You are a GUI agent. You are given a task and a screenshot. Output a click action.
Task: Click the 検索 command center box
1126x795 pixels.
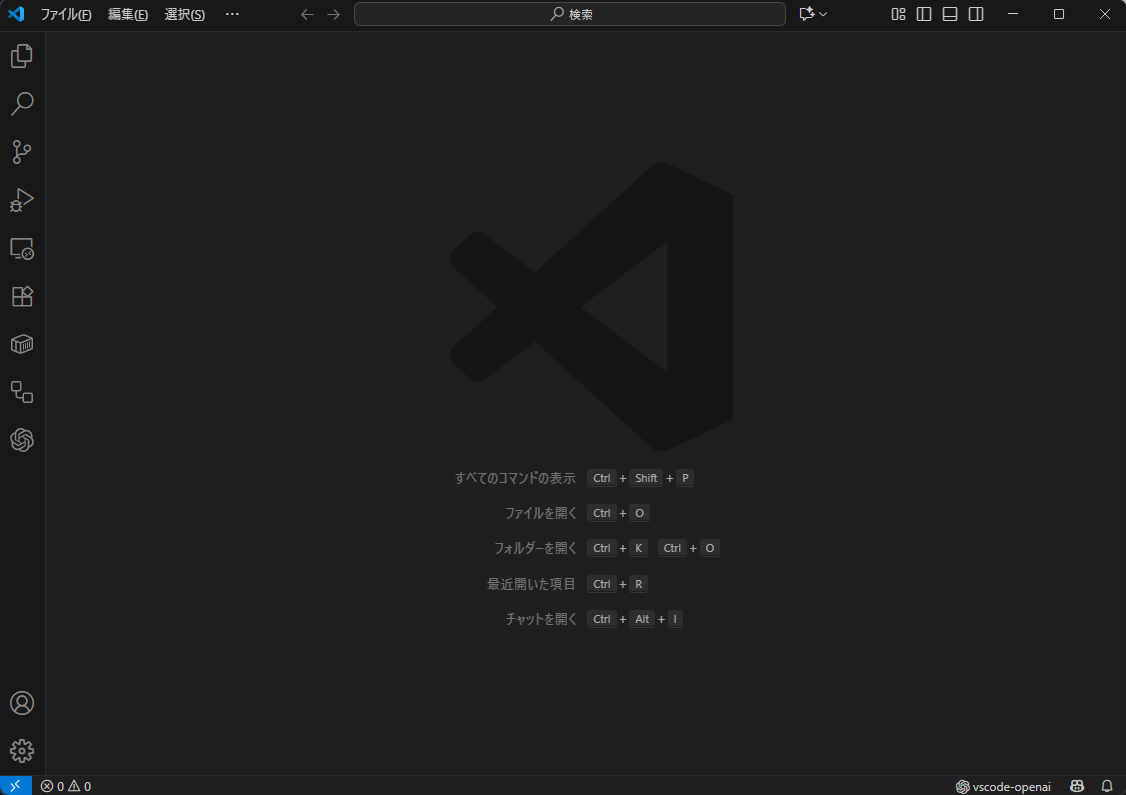pos(570,14)
